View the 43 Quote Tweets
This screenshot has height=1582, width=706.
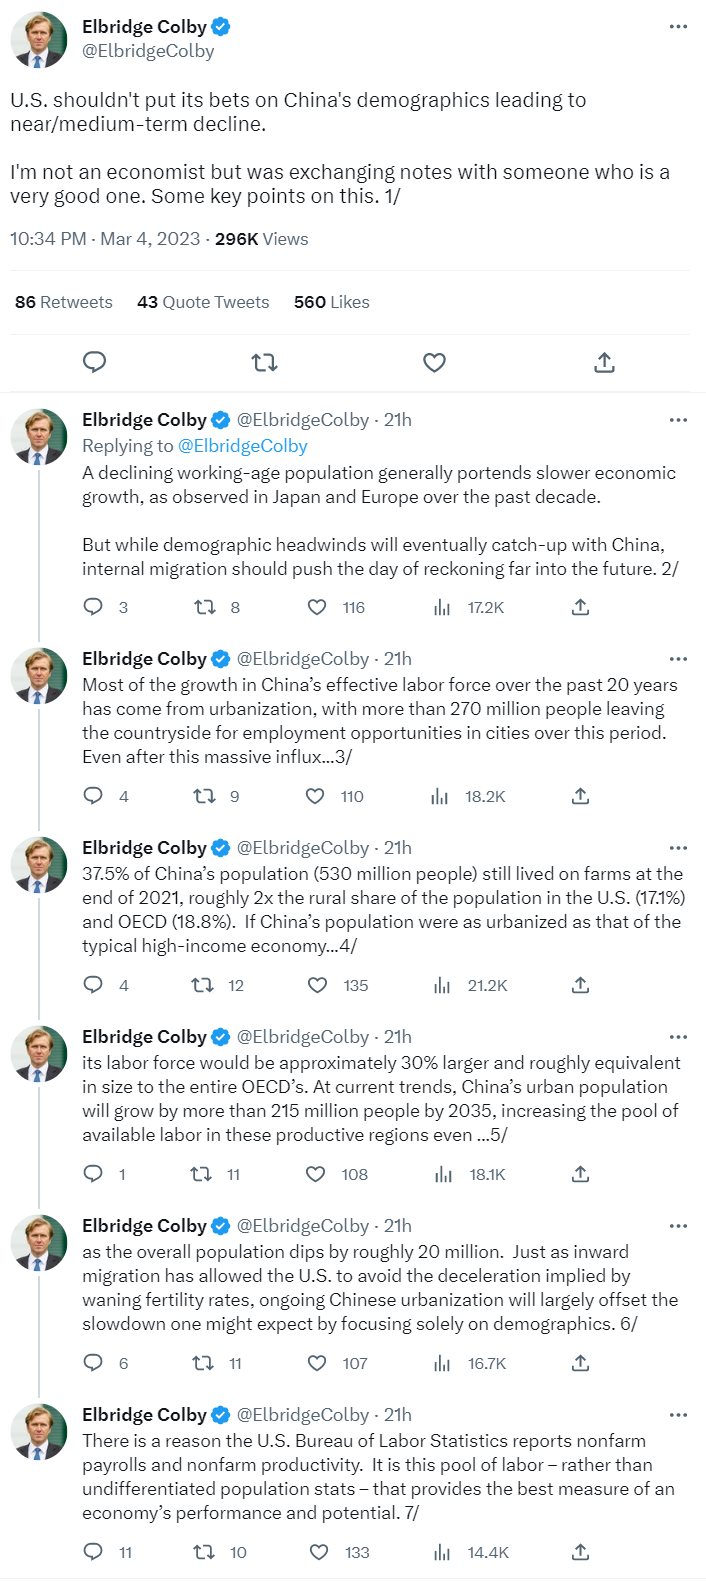tap(203, 302)
